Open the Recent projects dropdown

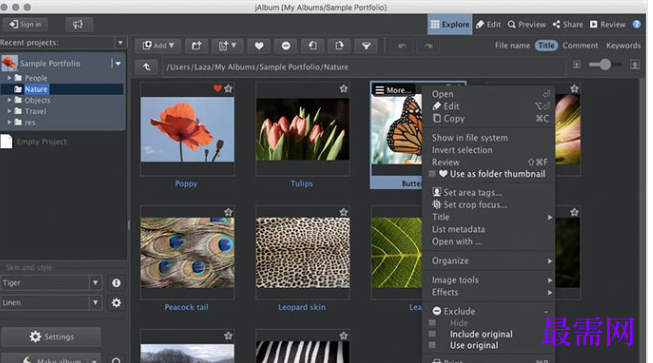tap(120, 42)
